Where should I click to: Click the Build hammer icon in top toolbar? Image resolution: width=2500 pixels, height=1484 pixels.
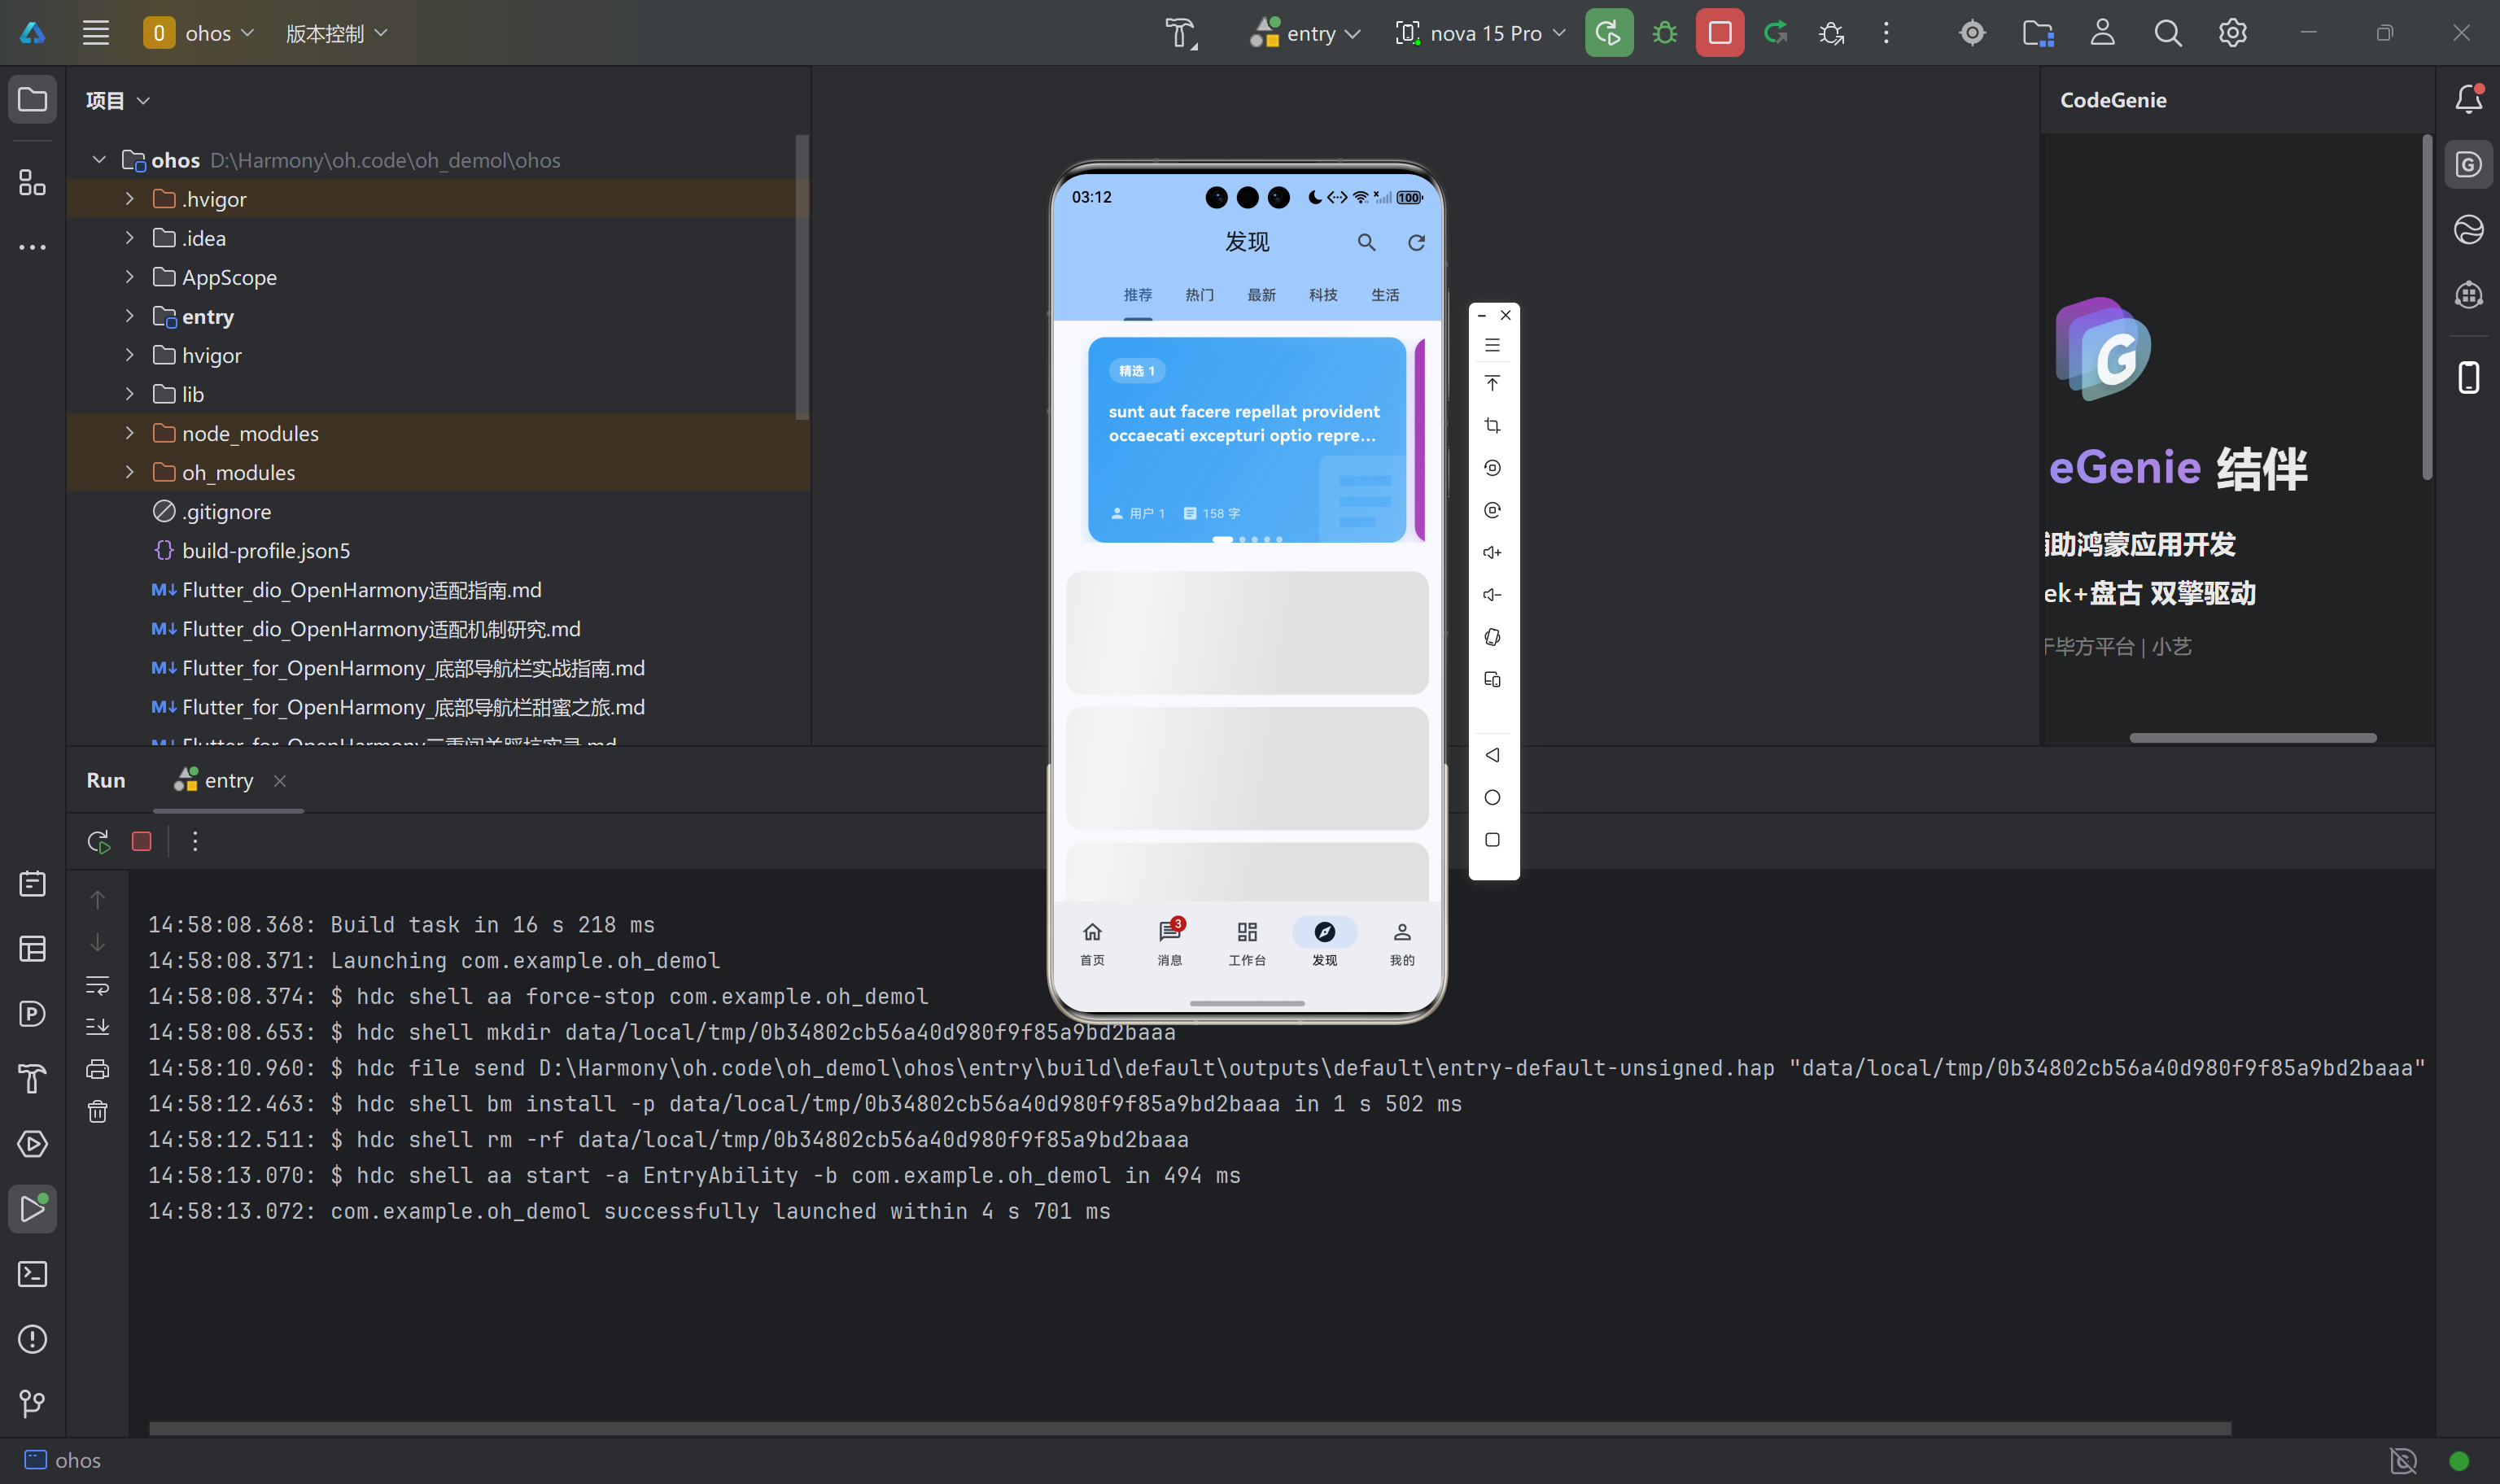tap(1180, 33)
